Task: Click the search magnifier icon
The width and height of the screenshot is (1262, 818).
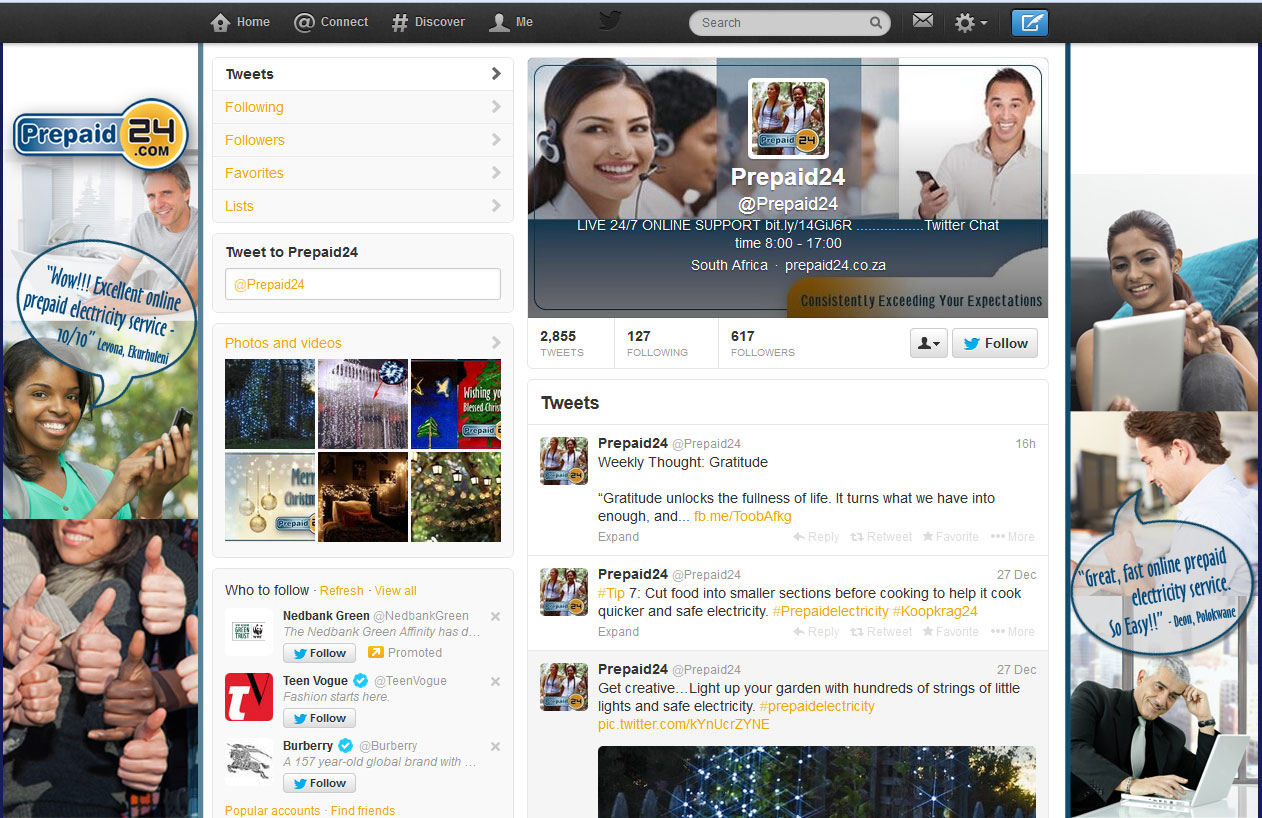Action: (875, 23)
